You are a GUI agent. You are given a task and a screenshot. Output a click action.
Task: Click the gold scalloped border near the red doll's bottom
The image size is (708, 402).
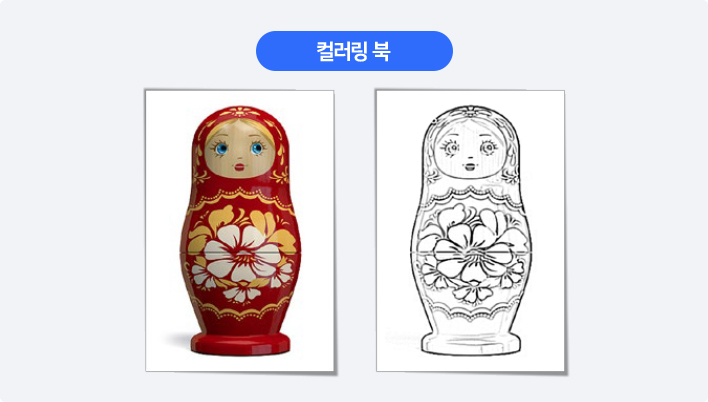click(x=240, y=311)
